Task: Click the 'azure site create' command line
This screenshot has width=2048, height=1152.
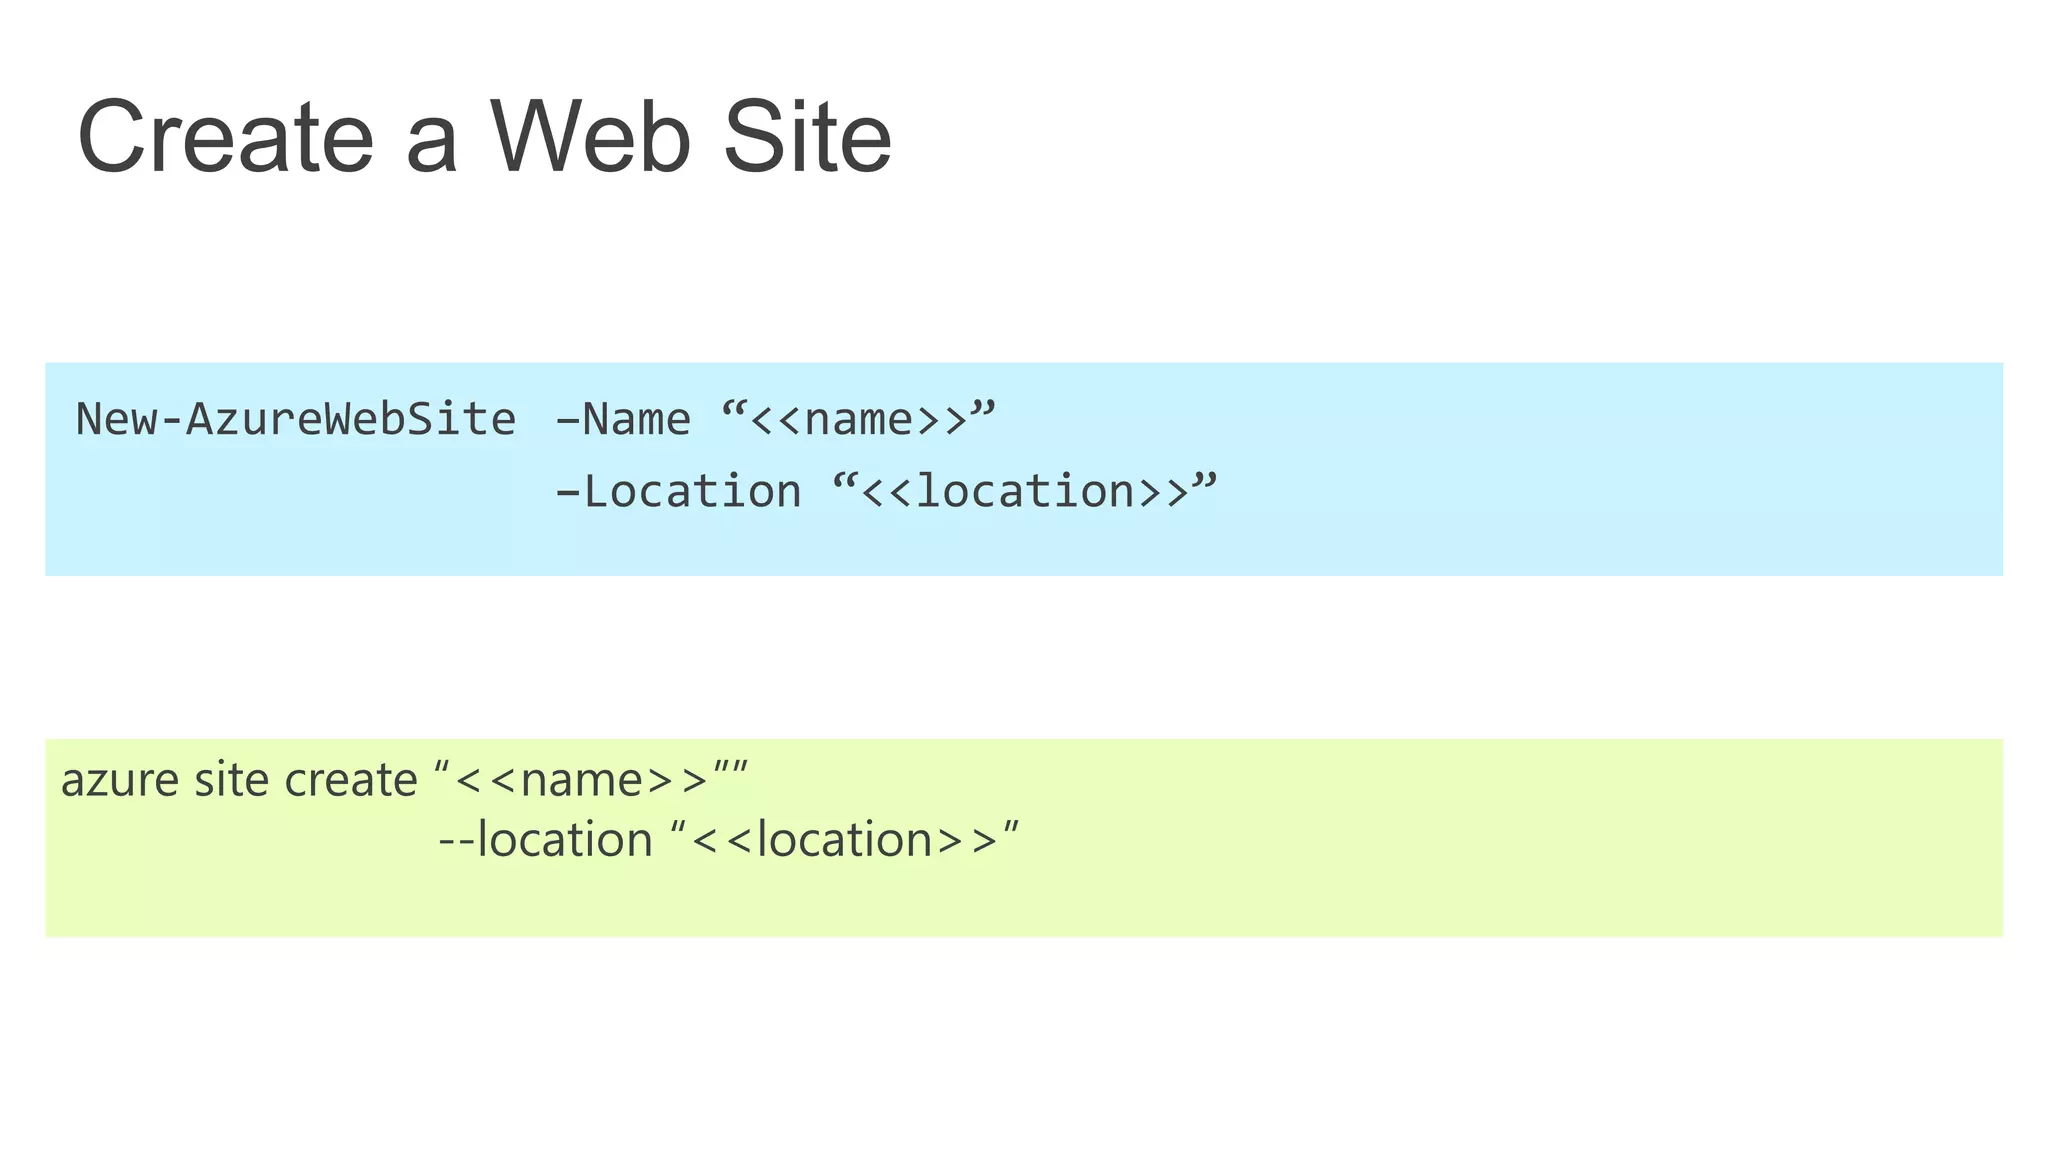Action: pos(405,779)
